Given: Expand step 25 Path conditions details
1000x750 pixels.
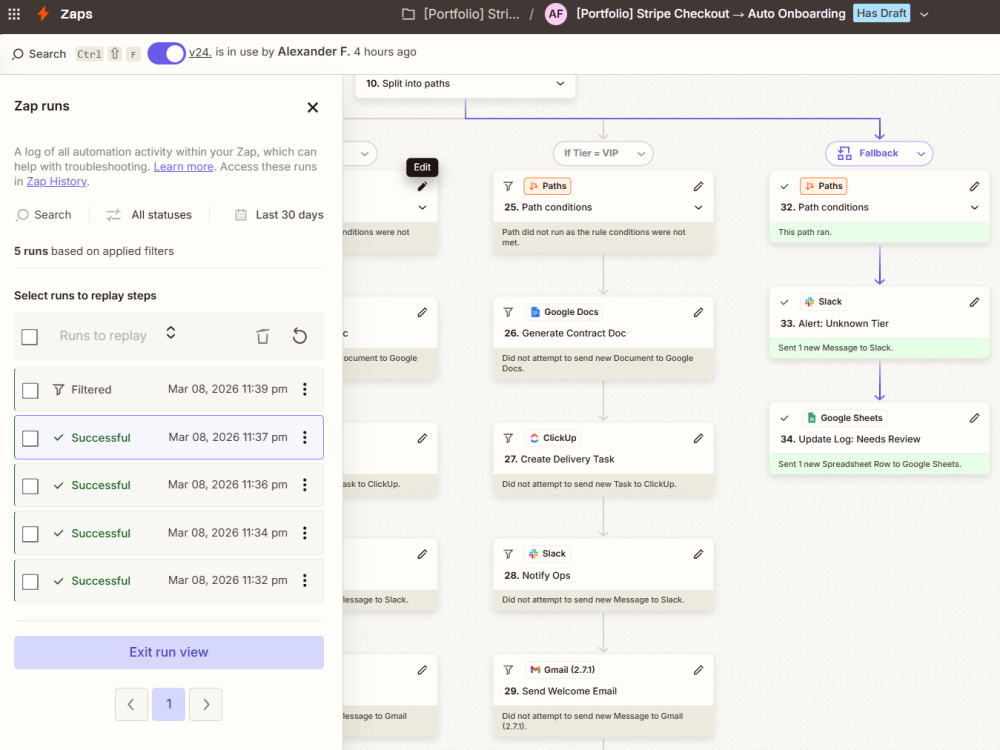Looking at the screenshot, I should pos(698,207).
